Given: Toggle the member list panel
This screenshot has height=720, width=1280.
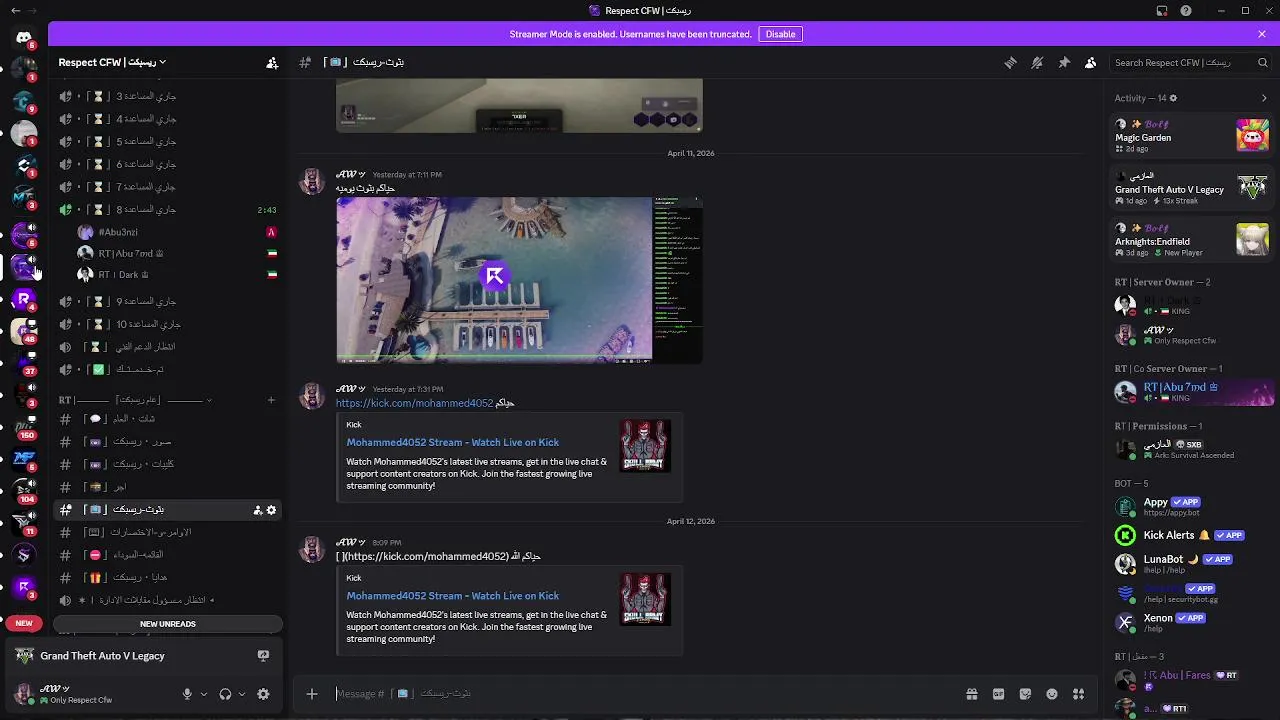Looking at the screenshot, I should [1091, 62].
